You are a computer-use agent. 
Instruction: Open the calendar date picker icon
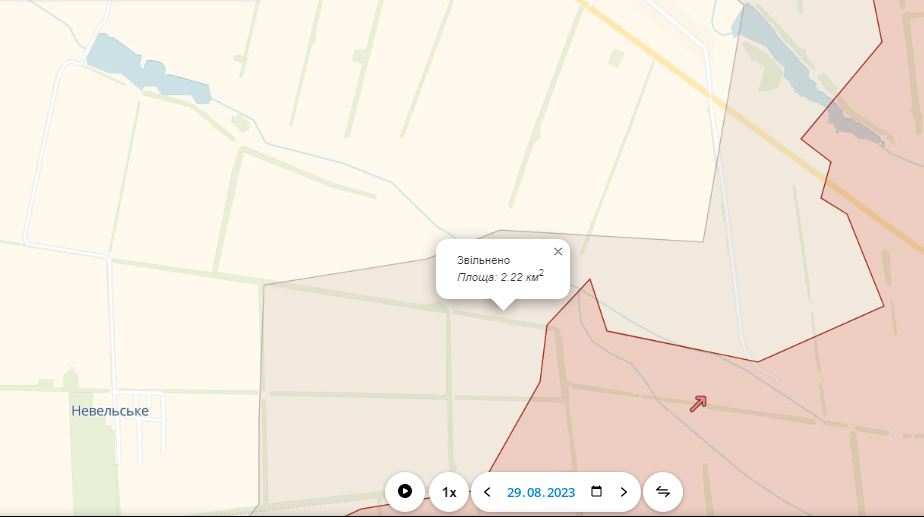pyautogui.click(x=597, y=491)
